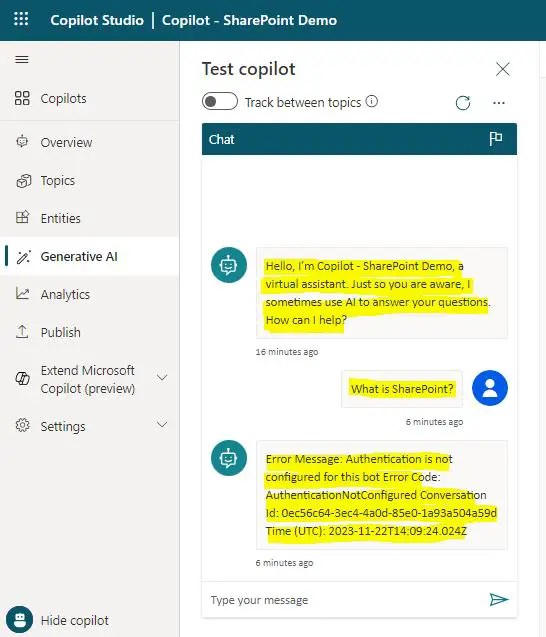546x637 pixels.
Task: Click the Authentication error message bubble
Action: pos(381,495)
